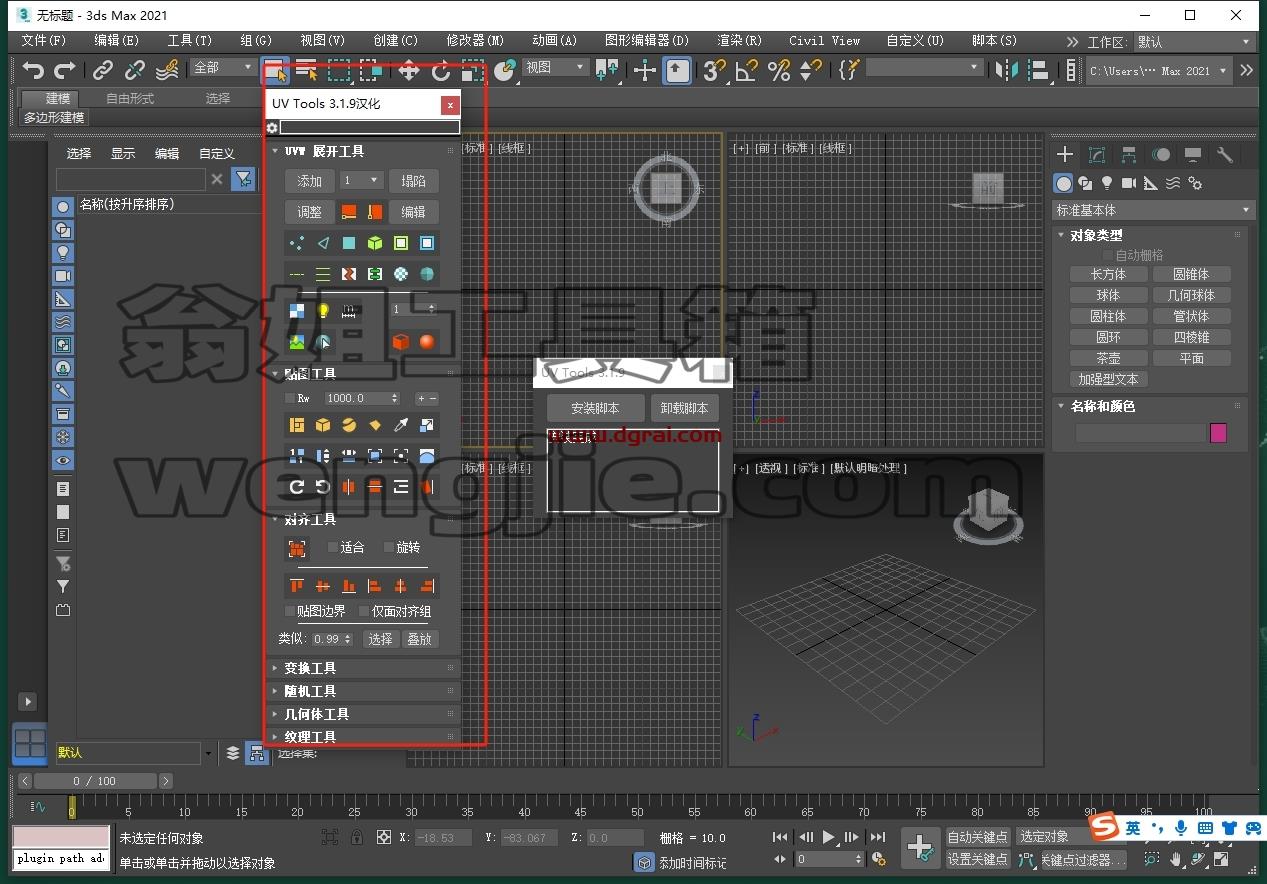This screenshot has height=884, width=1267.
Task: Enable the 旋转 checkbox
Action: pos(390,547)
